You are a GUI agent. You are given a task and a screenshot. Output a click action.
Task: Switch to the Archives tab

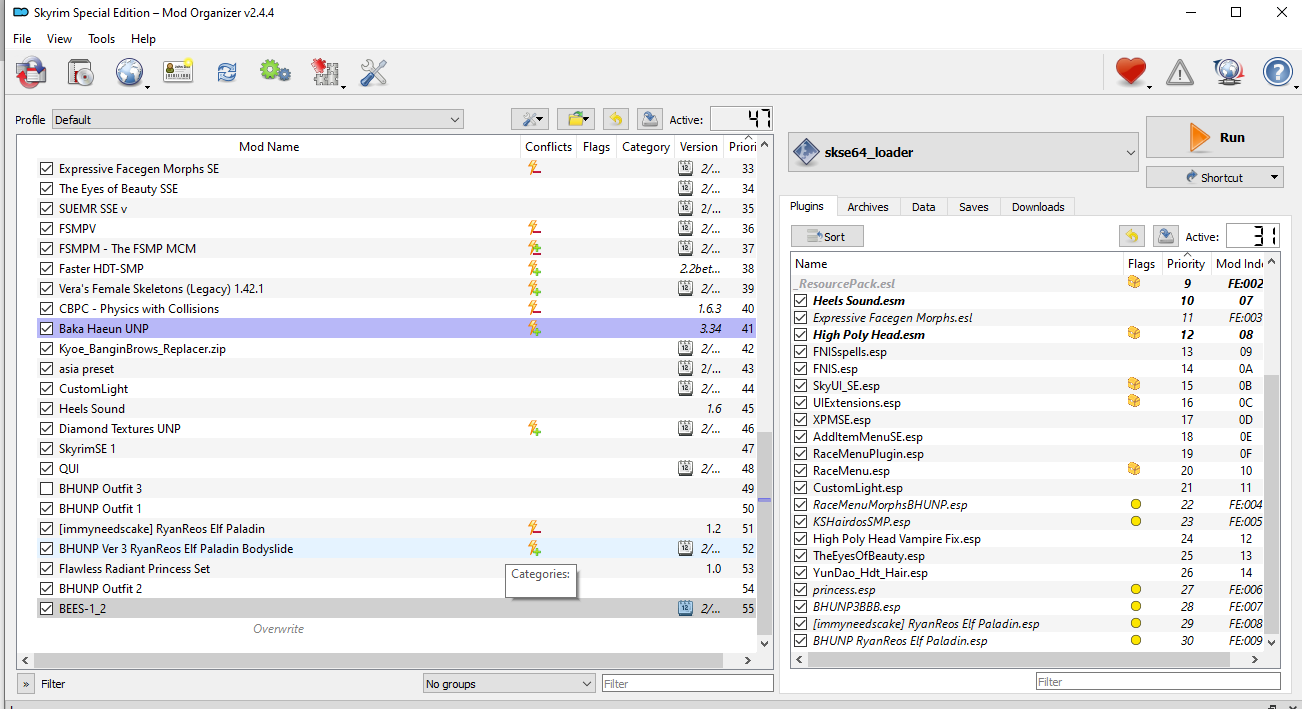(x=867, y=207)
